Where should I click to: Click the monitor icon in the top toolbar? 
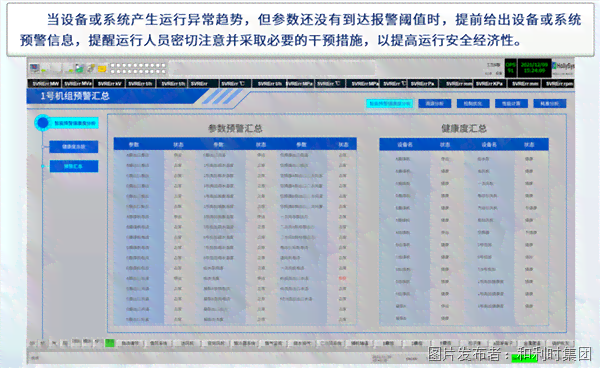35,68
